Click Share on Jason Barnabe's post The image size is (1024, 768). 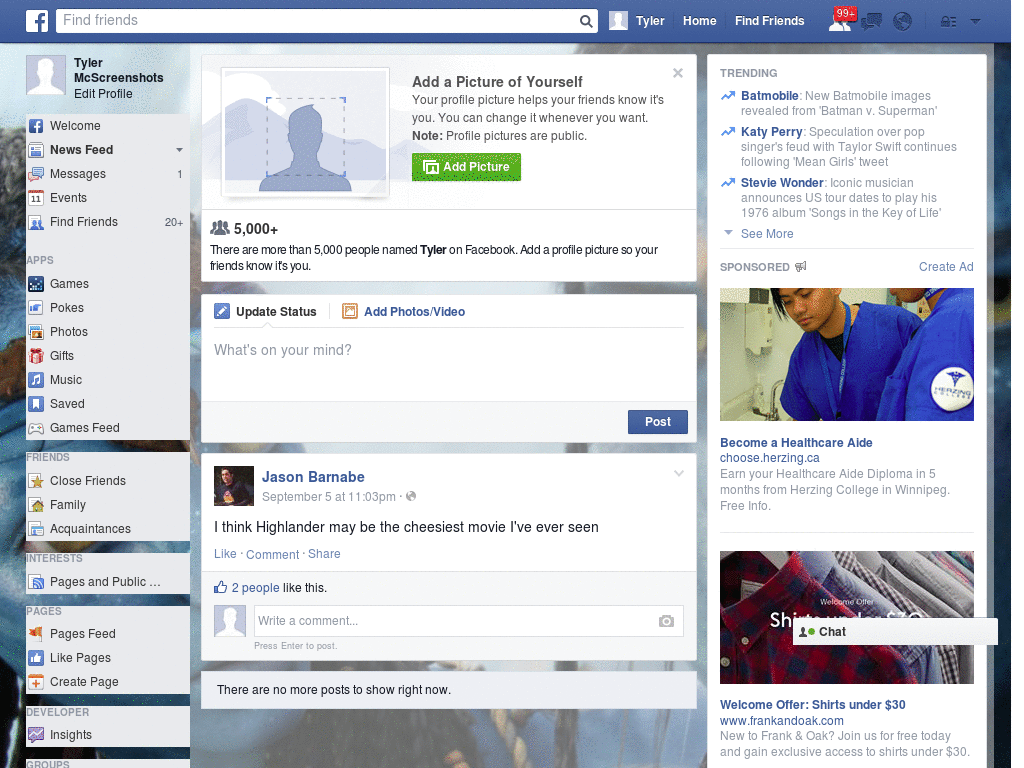[324, 554]
